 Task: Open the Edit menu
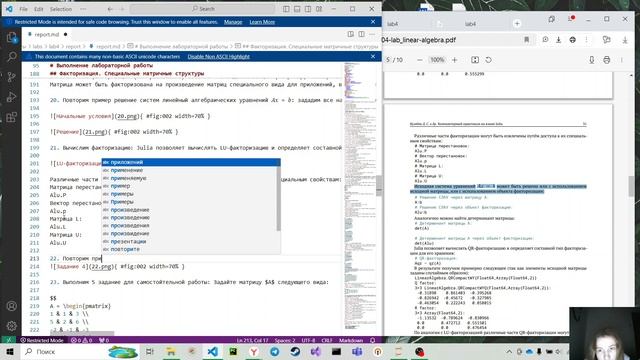click(x=39, y=9)
